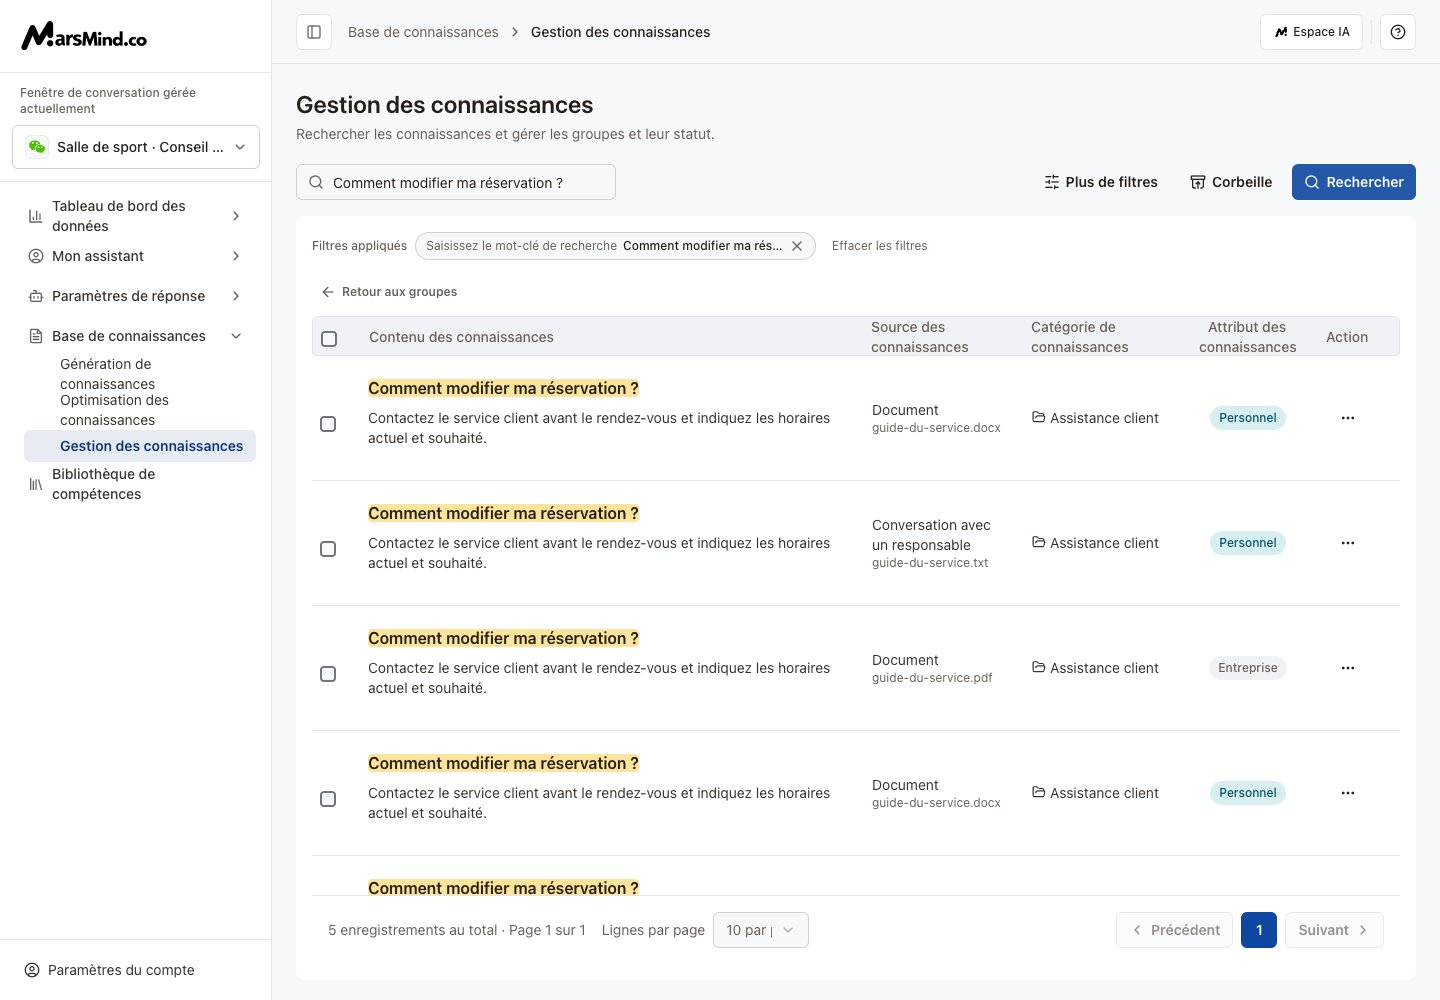Open the Salle de sport · Conseil dropdown
Image resolution: width=1440 pixels, height=1000 pixels.
click(136, 147)
